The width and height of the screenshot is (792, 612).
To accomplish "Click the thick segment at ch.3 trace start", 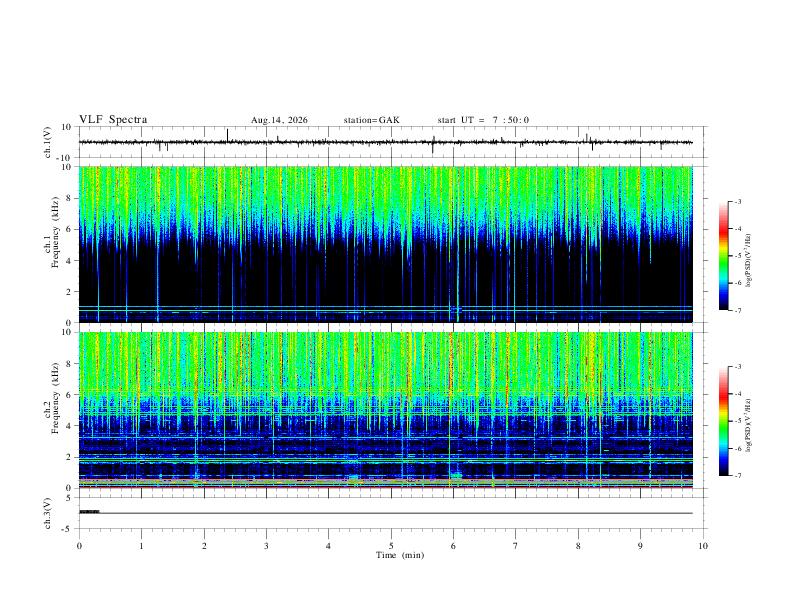I will click(x=89, y=512).
